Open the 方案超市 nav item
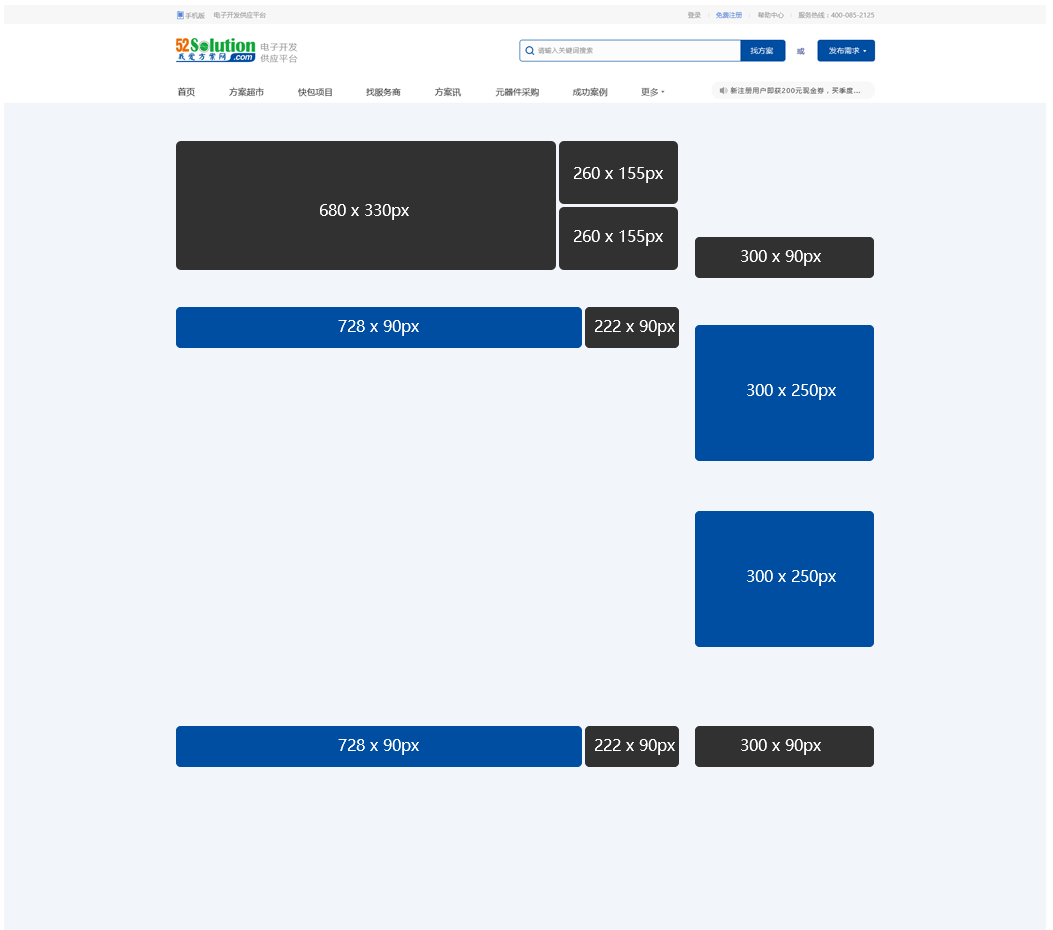The width and height of the screenshot is (1053, 930). 246,92
